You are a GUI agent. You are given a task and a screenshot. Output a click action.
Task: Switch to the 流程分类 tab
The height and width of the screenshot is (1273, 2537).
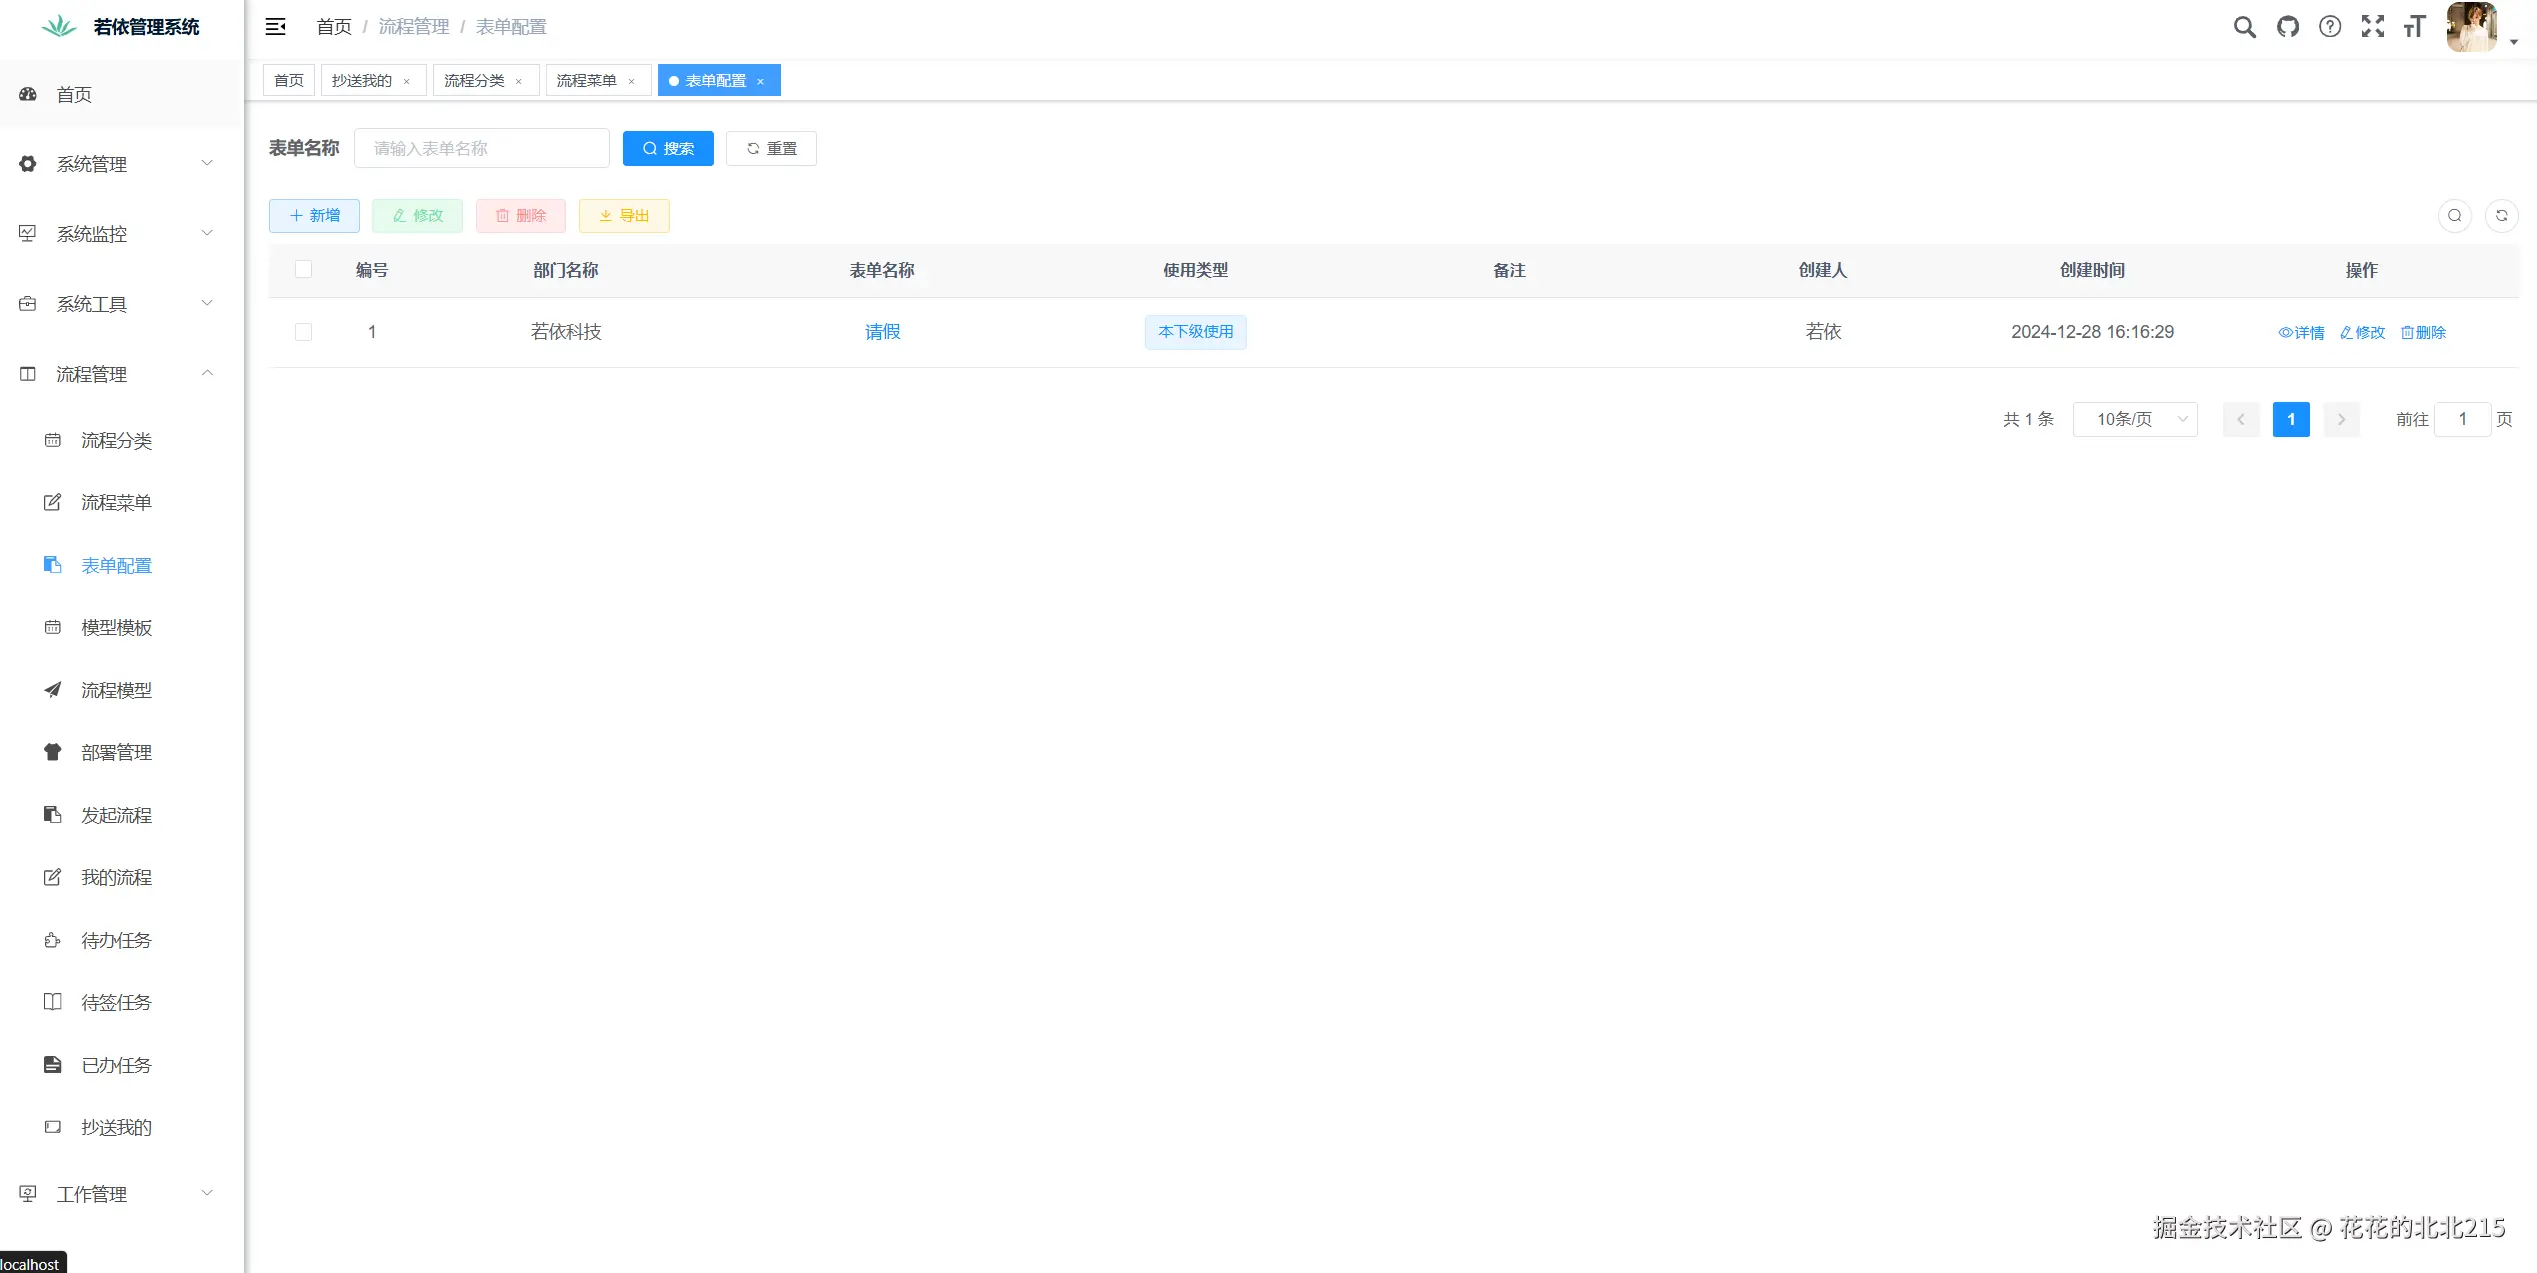[x=474, y=80]
